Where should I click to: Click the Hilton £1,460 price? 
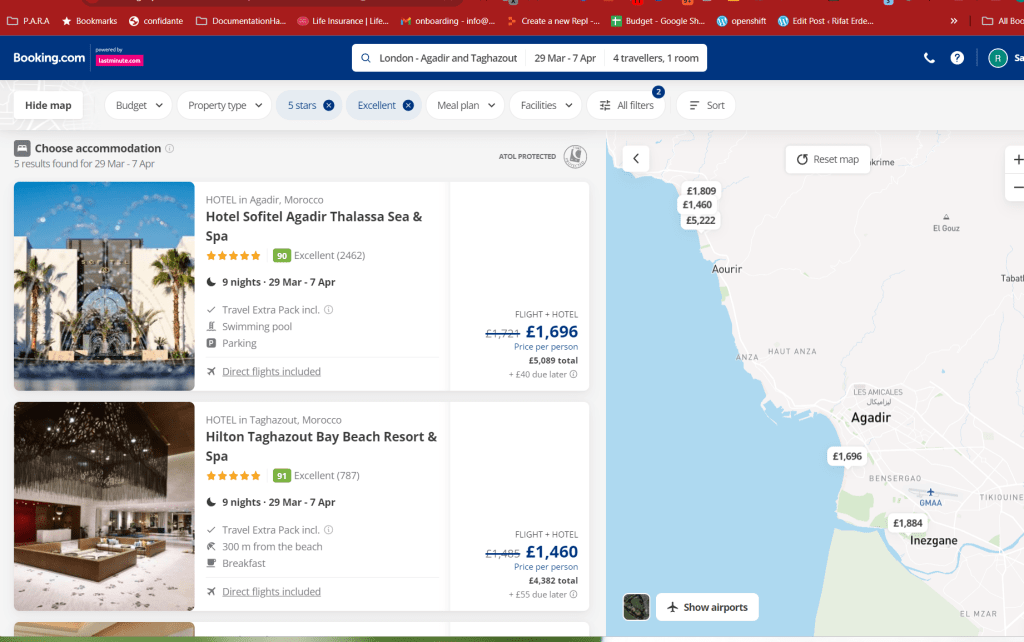552,552
